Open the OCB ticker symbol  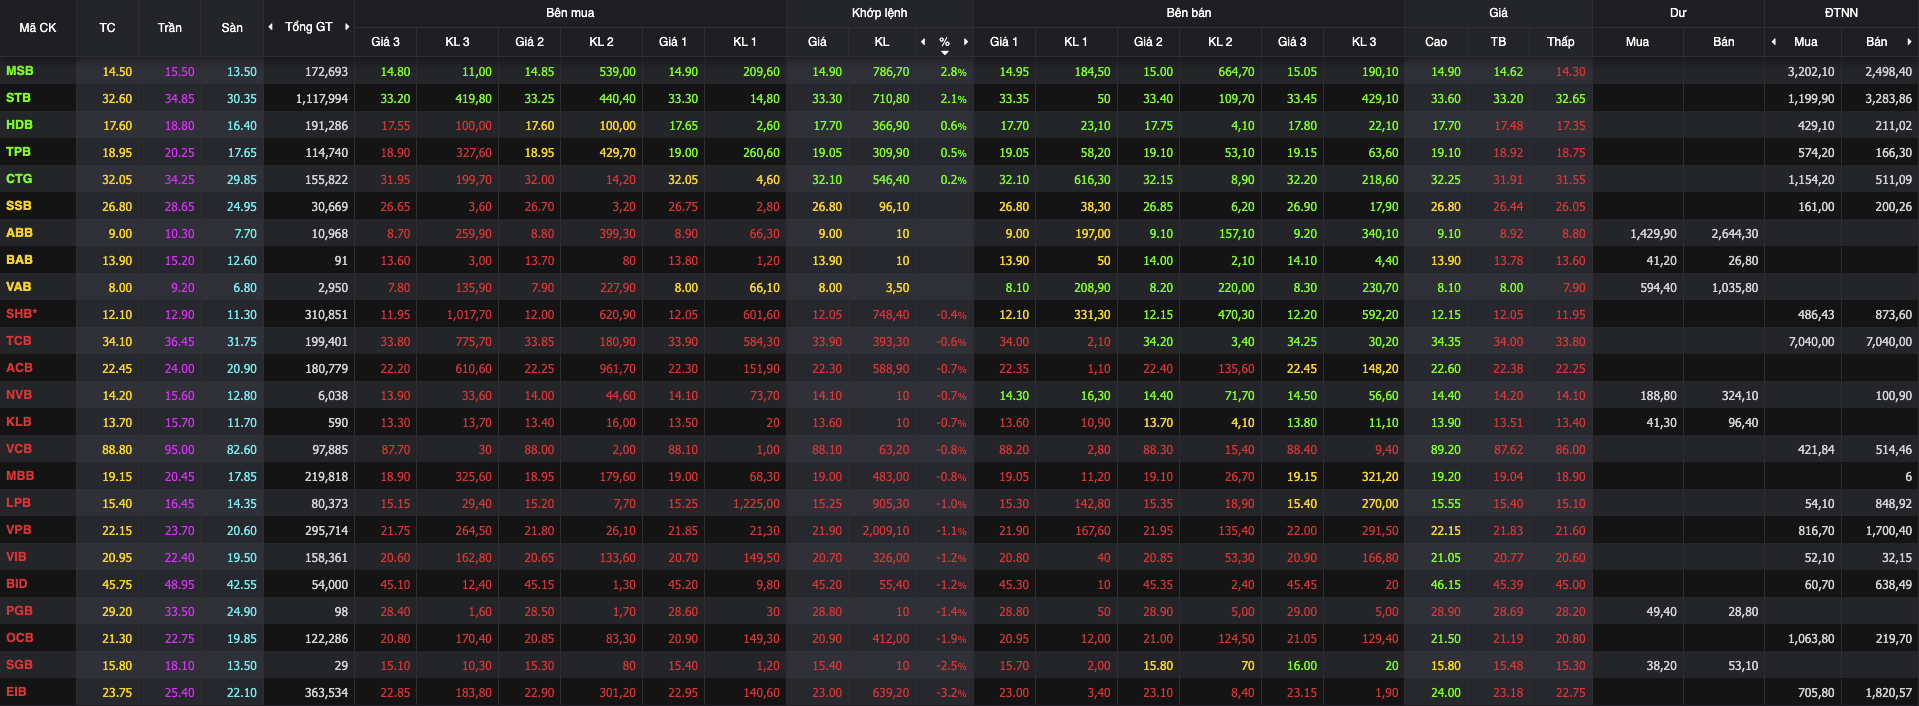(x=20, y=638)
